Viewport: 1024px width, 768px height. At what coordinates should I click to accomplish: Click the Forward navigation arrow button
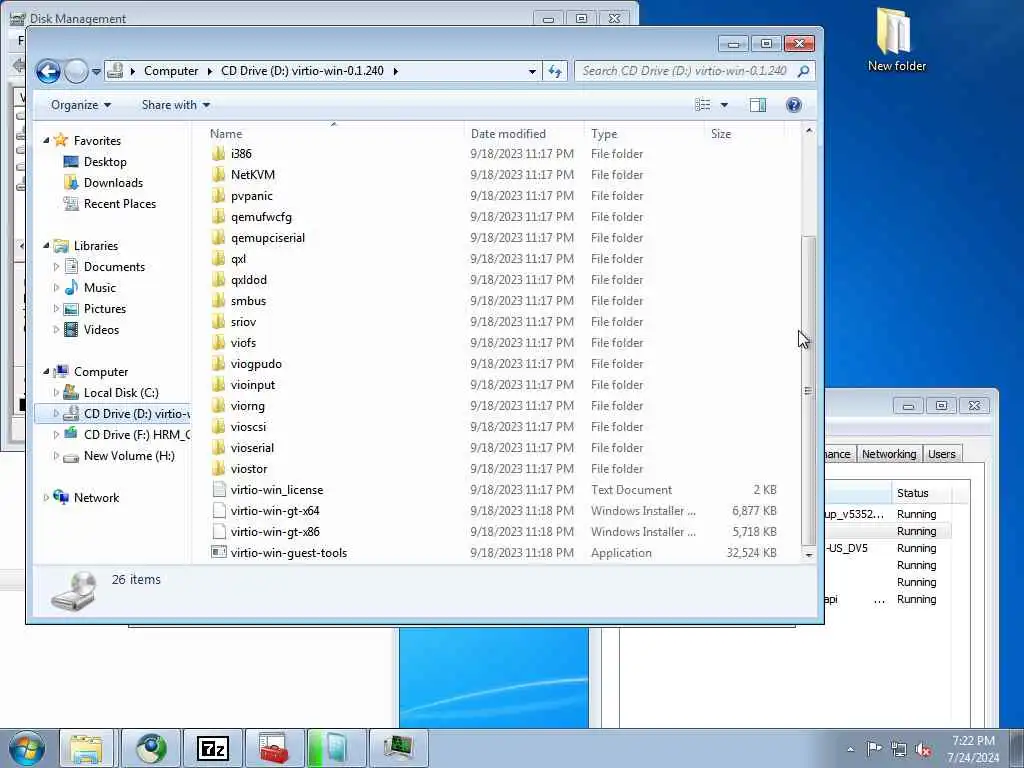pos(76,71)
